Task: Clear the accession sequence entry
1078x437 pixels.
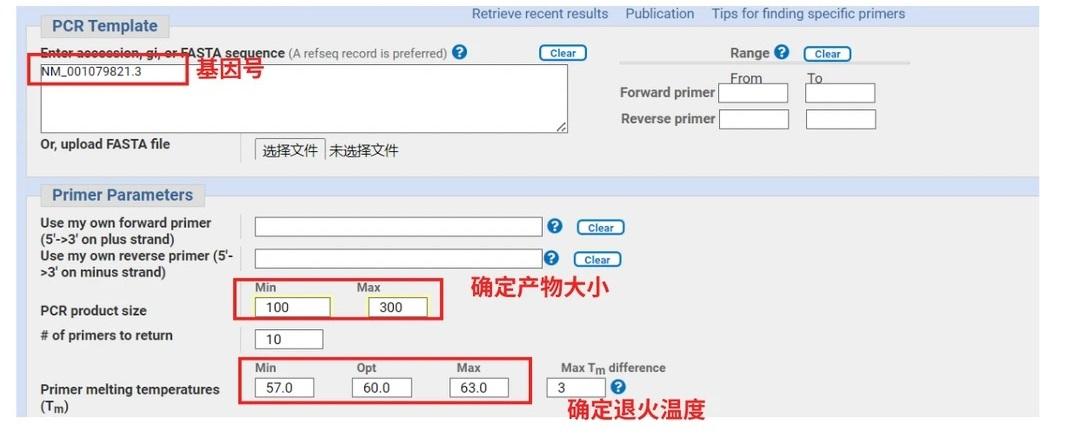Action: [563, 54]
